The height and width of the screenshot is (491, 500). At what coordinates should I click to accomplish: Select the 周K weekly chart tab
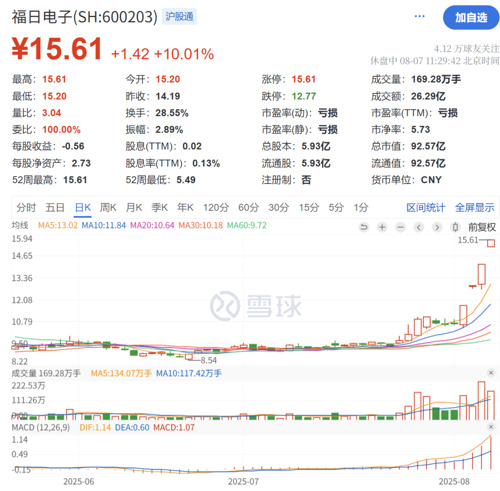108,208
